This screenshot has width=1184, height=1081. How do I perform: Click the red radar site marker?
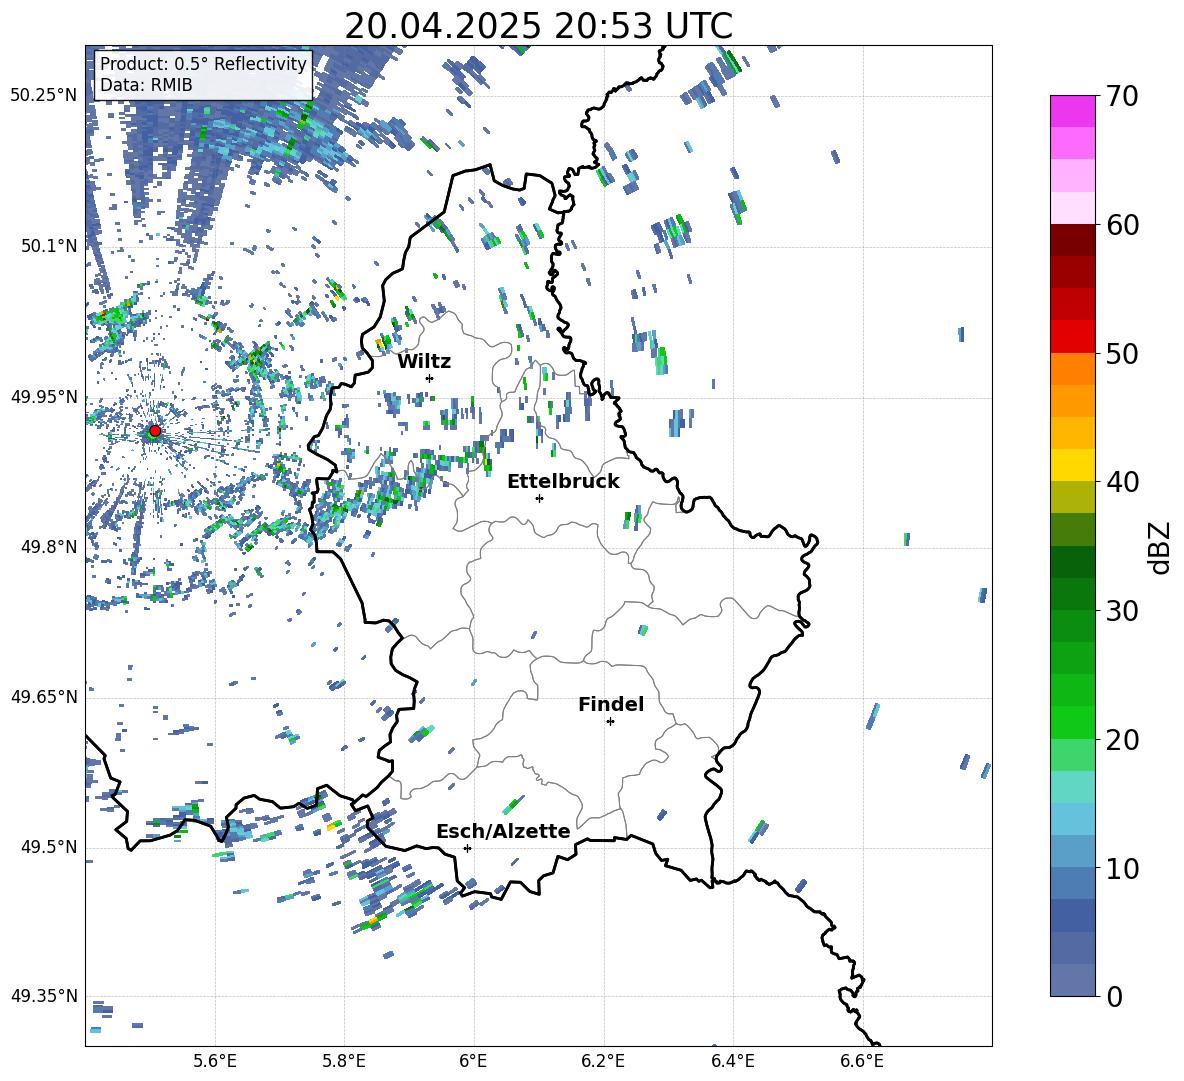pyautogui.click(x=155, y=431)
